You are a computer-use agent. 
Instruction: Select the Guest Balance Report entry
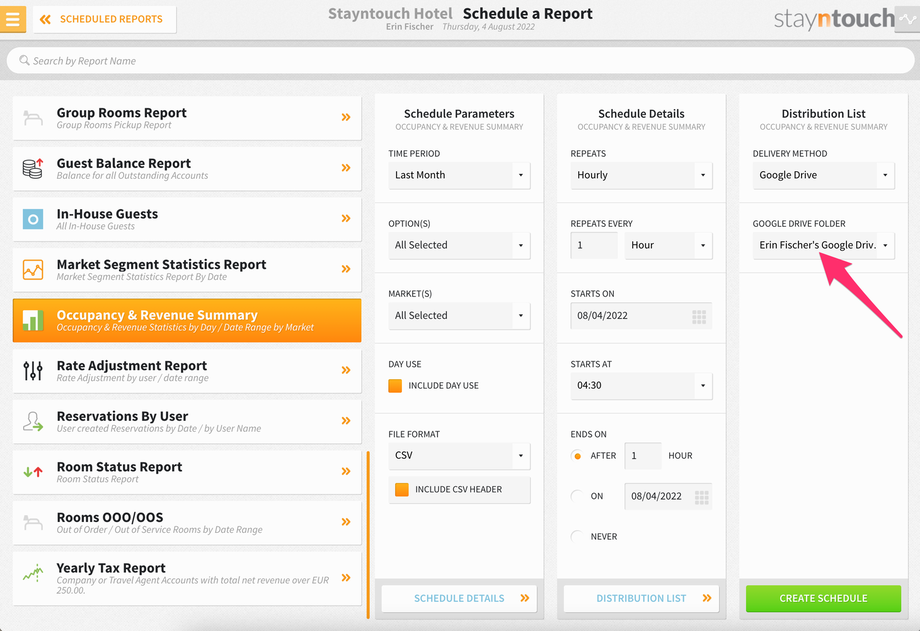pyautogui.click(x=187, y=168)
